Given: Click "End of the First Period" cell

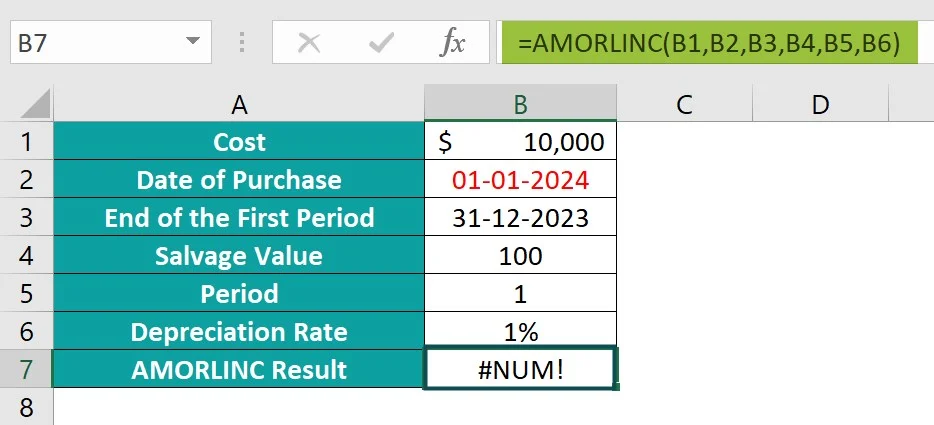Looking at the screenshot, I should (x=239, y=218).
